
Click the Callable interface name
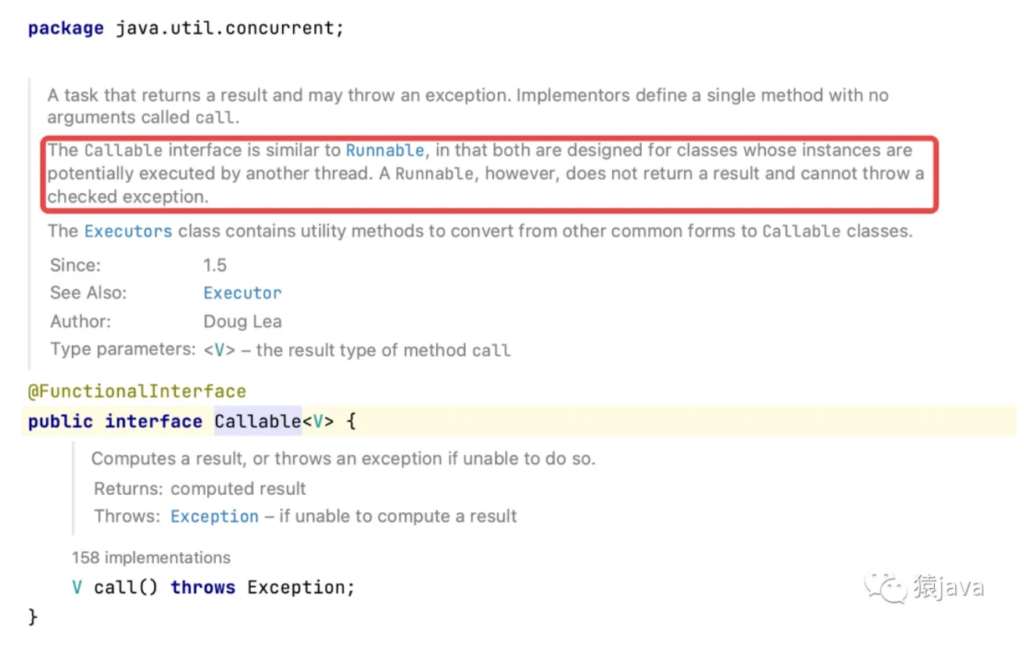click(257, 421)
